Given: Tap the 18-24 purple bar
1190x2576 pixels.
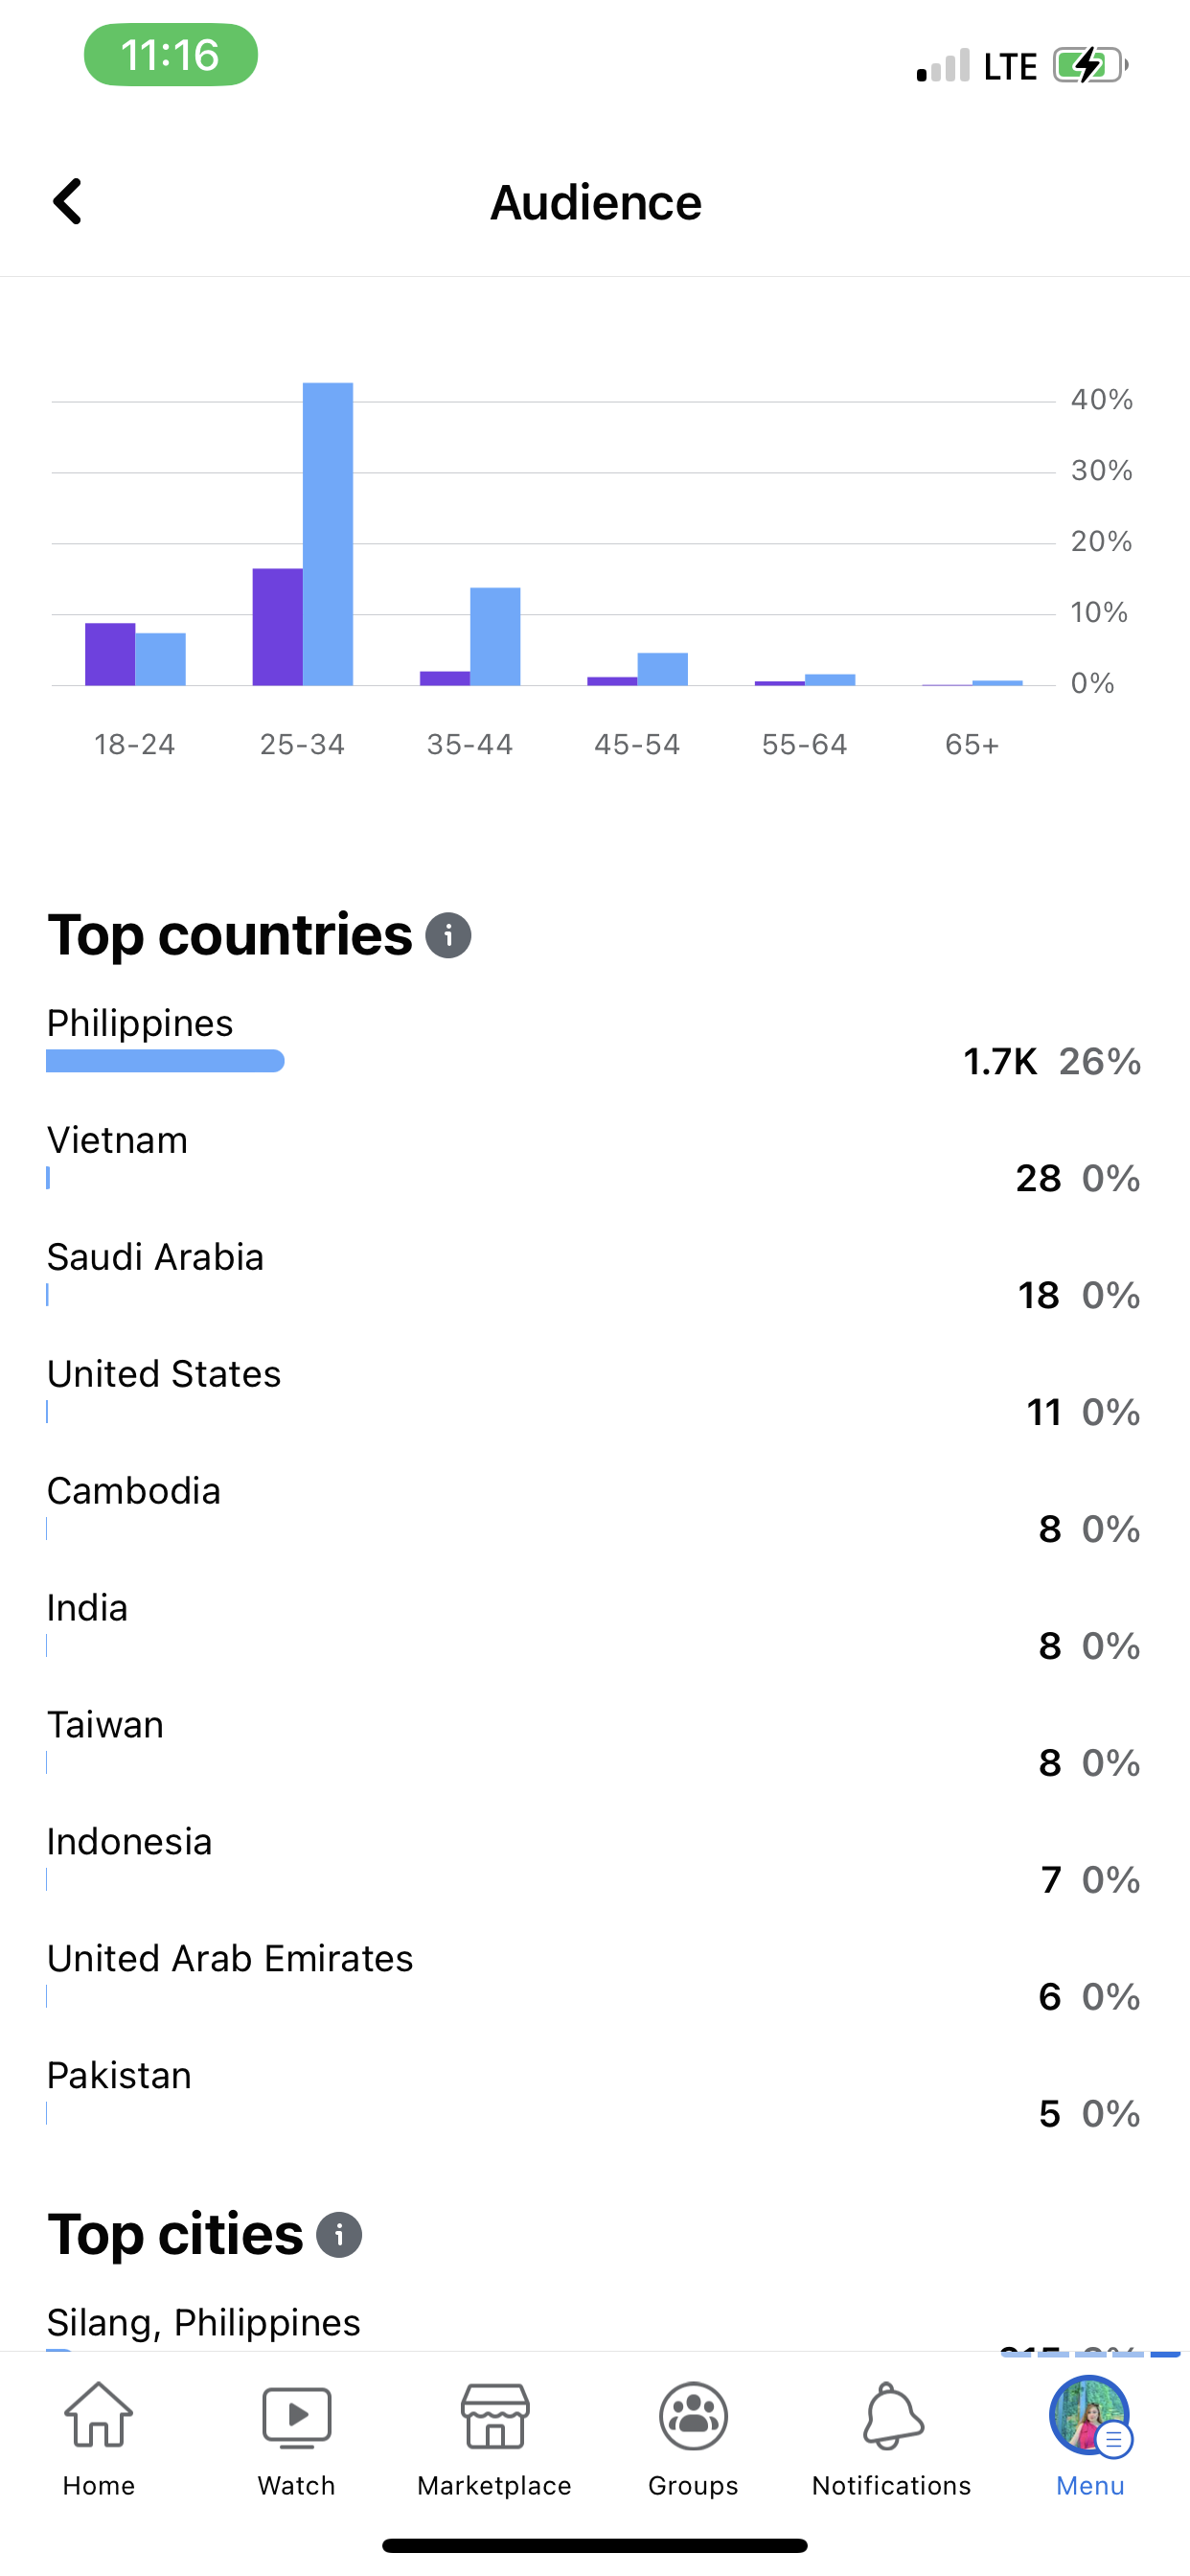Looking at the screenshot, I should (110, 654).
